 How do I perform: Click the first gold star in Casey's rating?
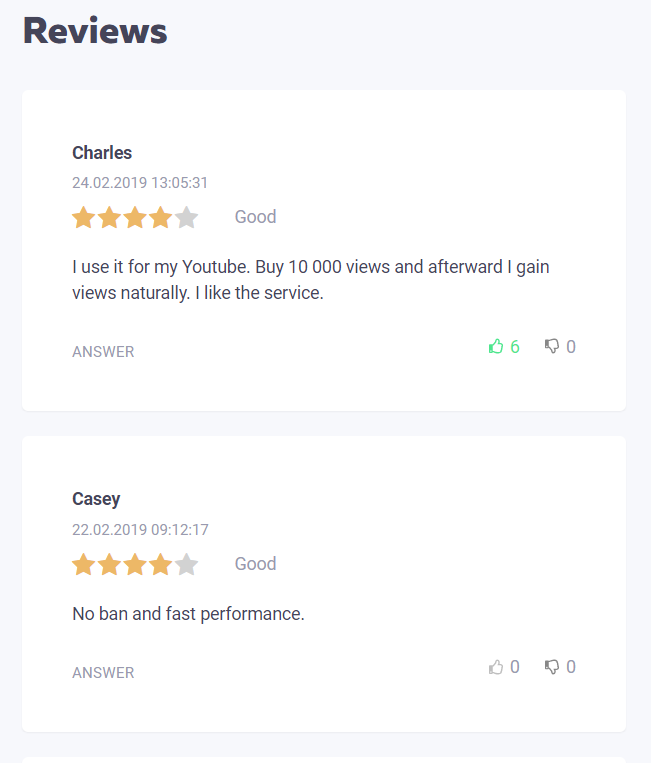(x=84, y=565)
